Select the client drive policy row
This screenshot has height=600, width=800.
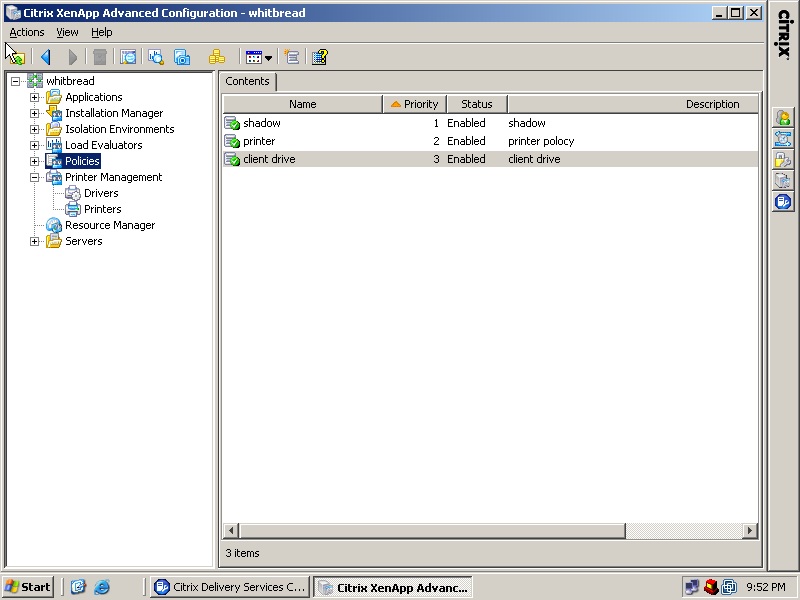point(490,159)
